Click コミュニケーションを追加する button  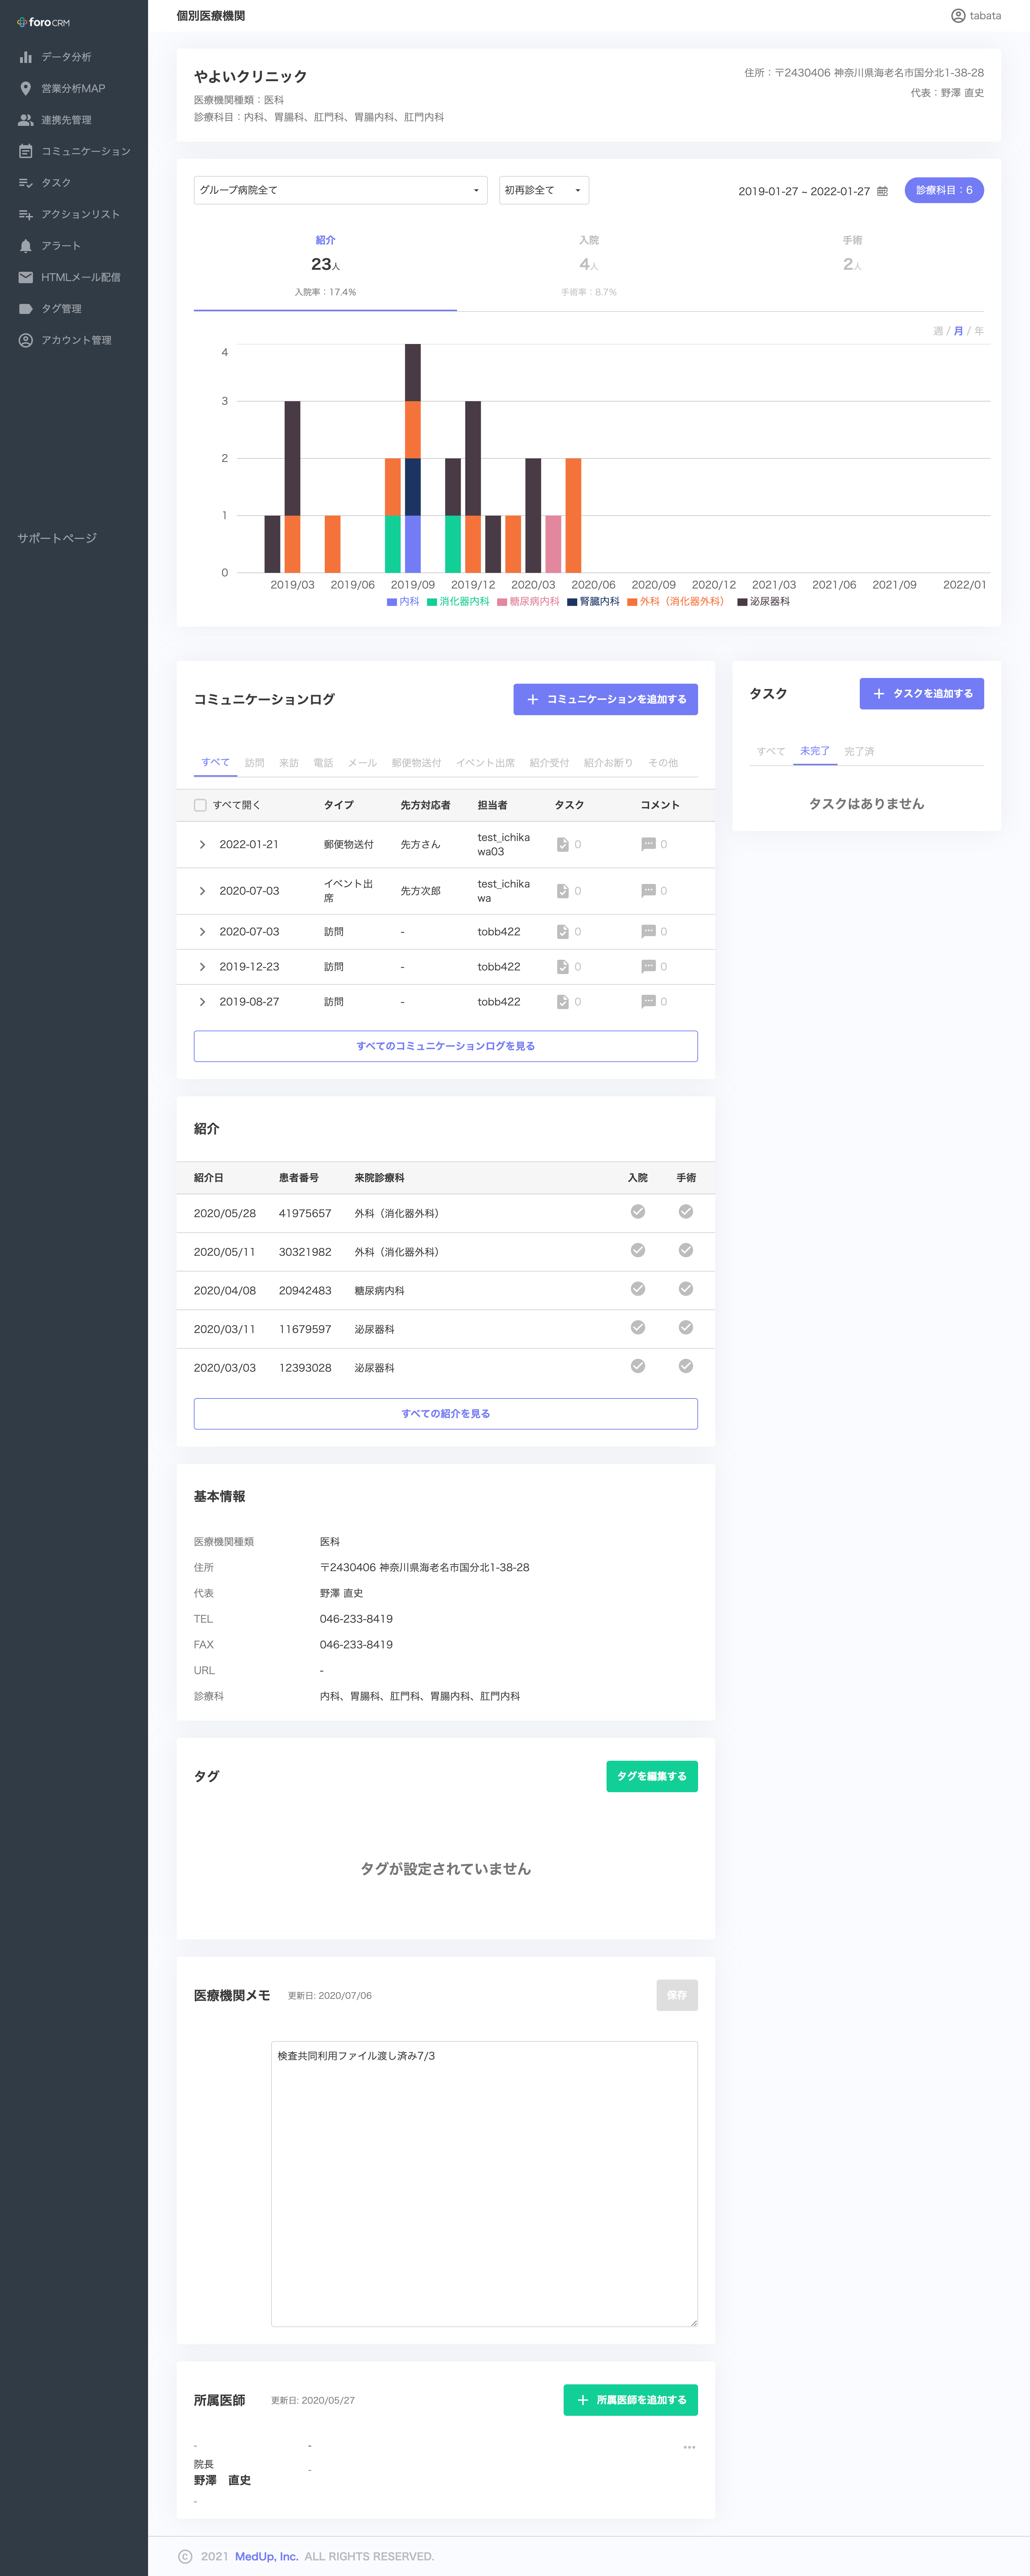(605, 699)
